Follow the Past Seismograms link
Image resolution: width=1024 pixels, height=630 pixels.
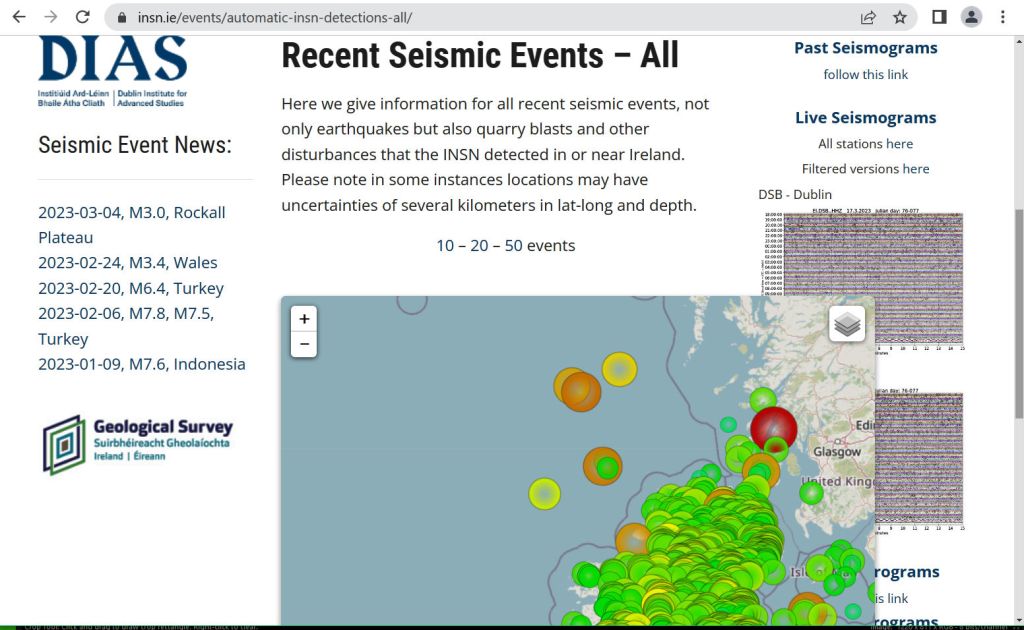[865, 74]
